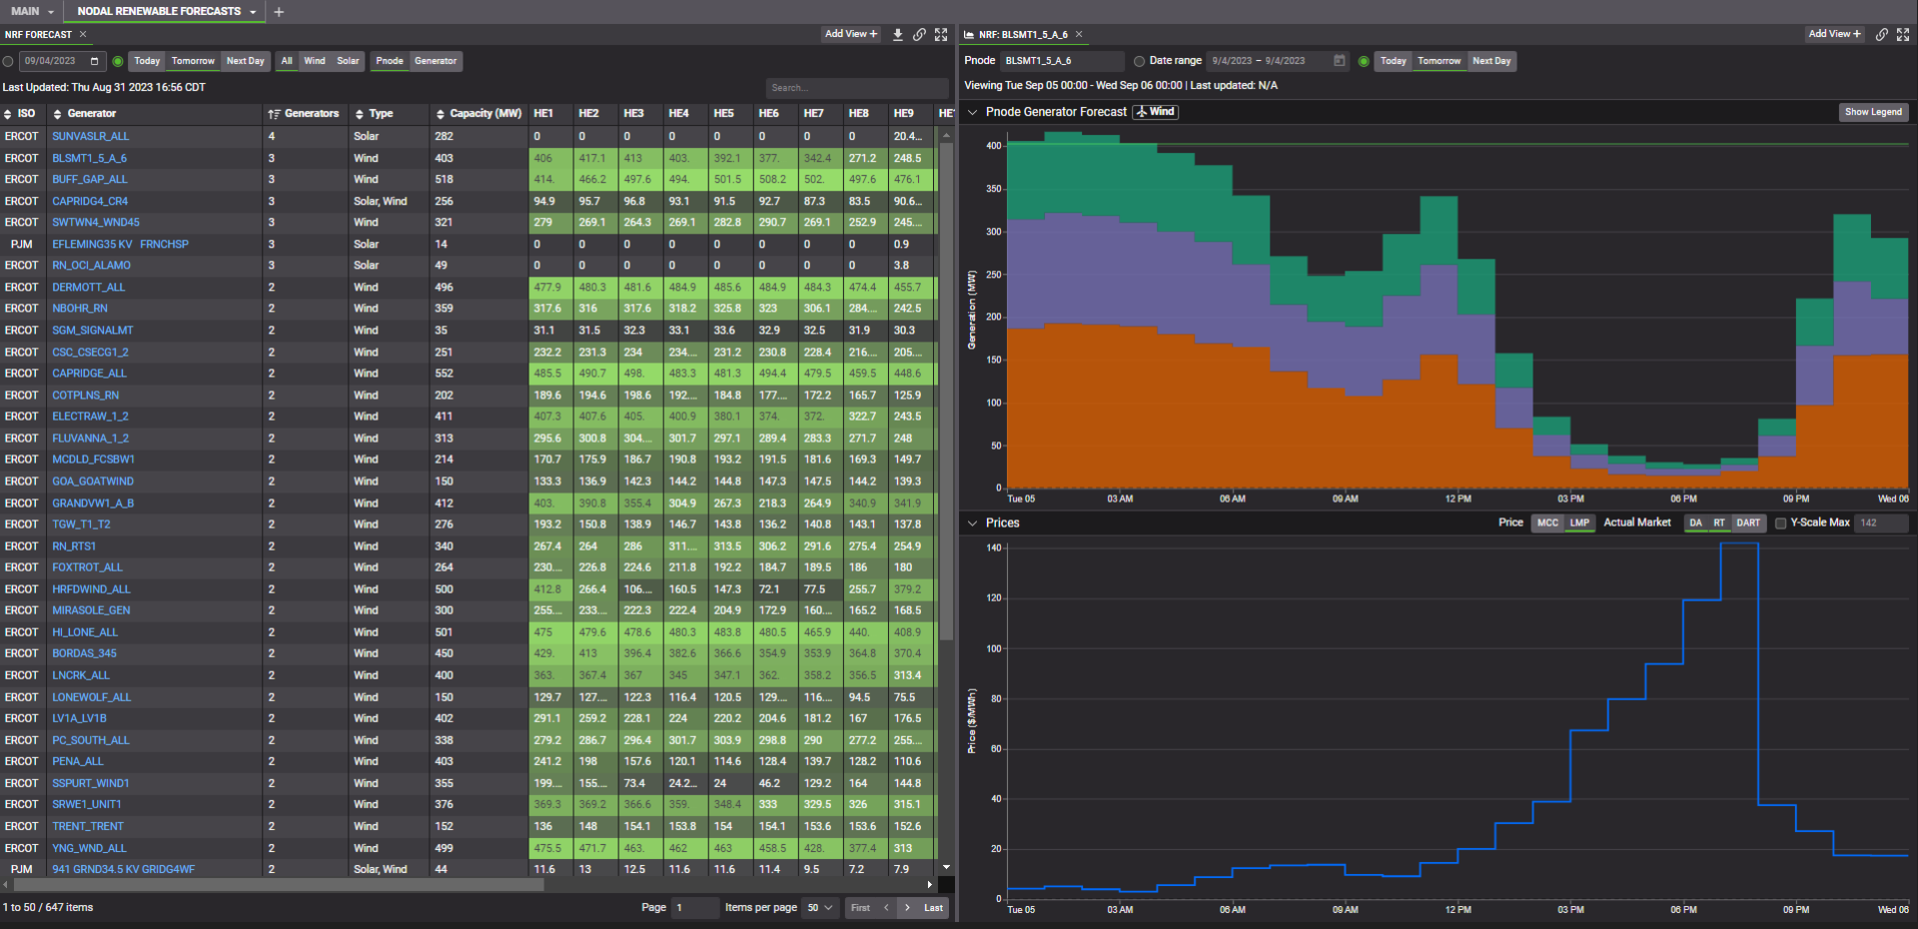The height and width of the screenshot is (929, 1918).
Task: Click the Show Legend button
Action: [x=1872, y=112]
